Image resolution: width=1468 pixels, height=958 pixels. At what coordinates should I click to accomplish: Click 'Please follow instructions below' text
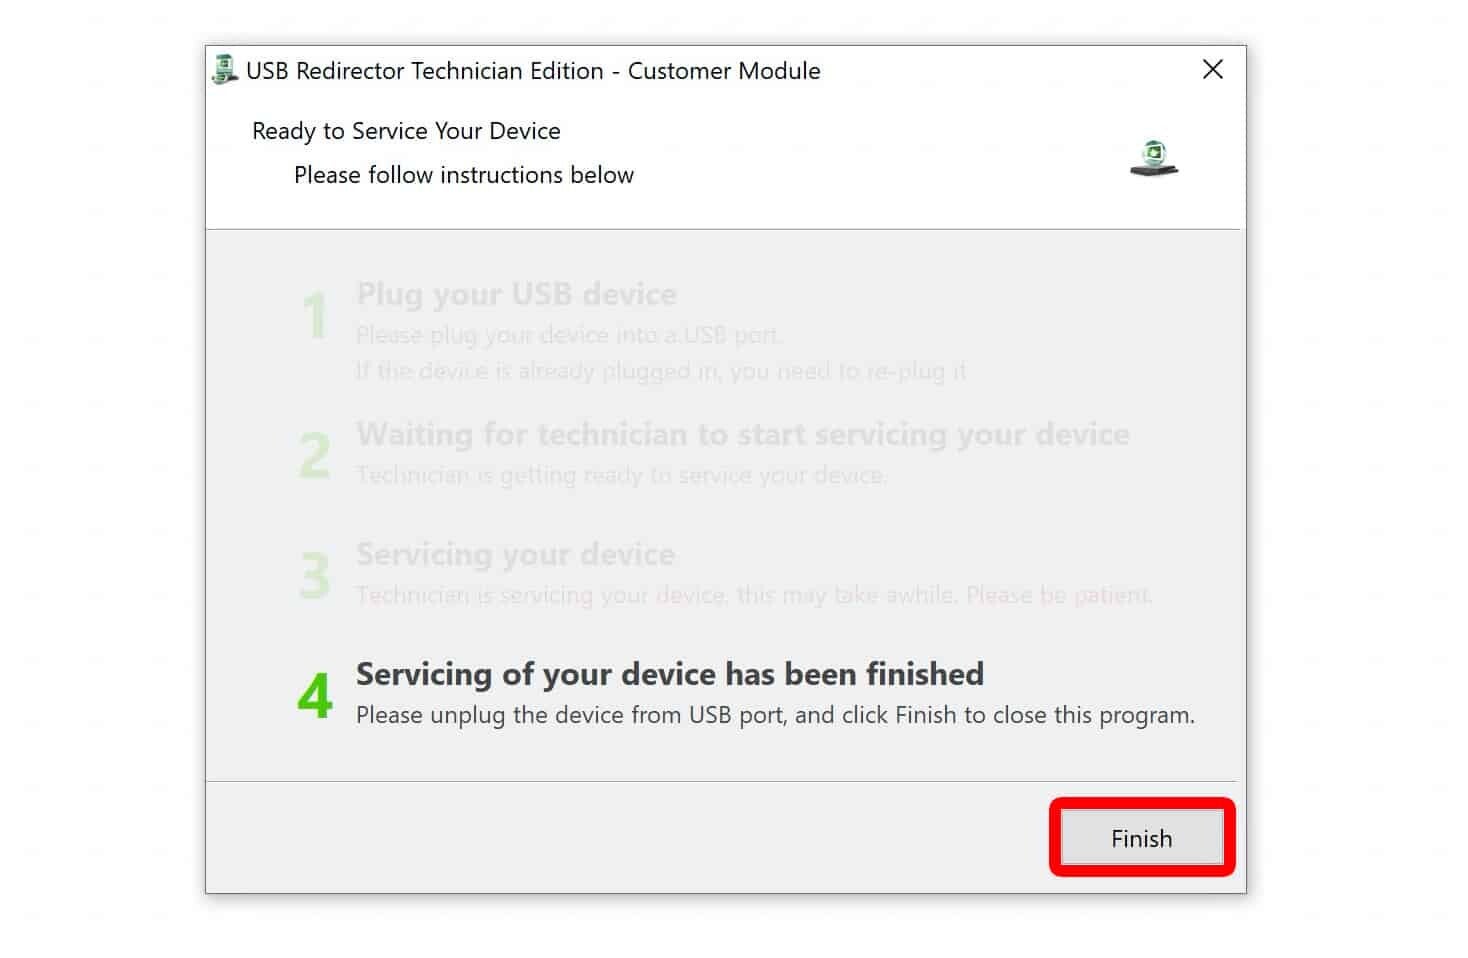click(x=464, y=175)
